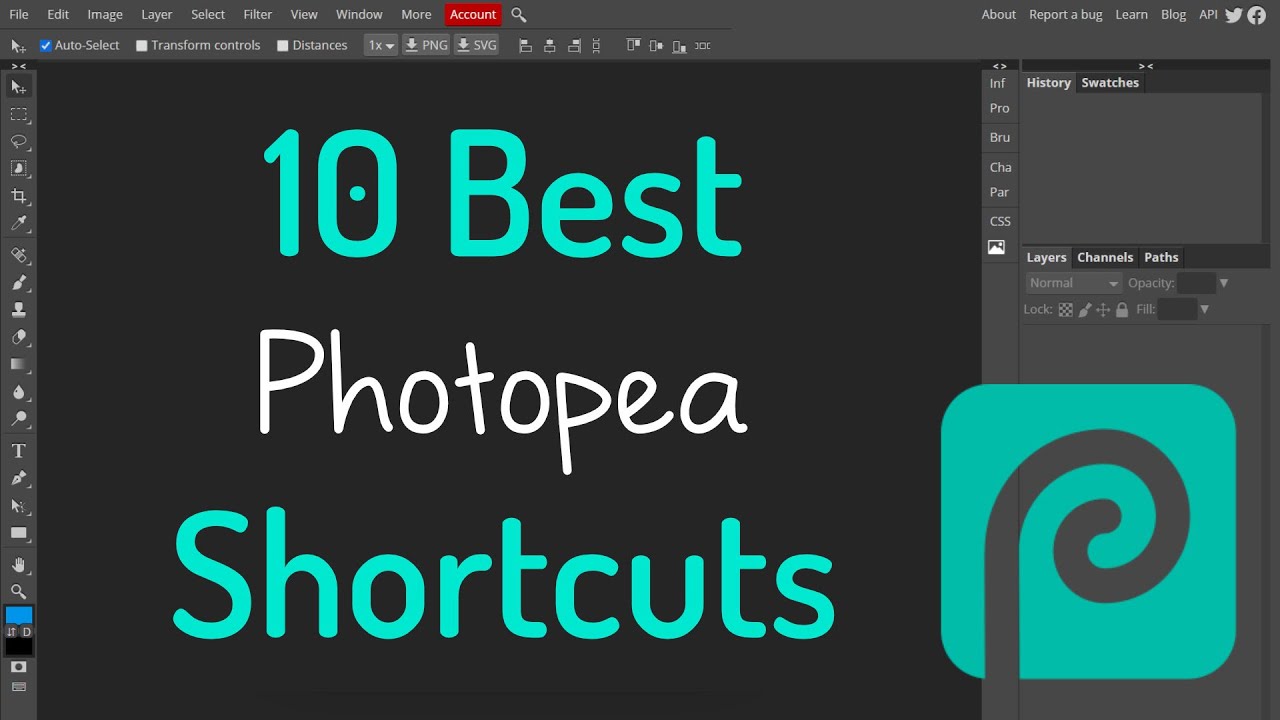Image resolution: width=1280 pixels, height=720 pixels.
Task: Select the Object Selection tool
Action: coord(18,168)
